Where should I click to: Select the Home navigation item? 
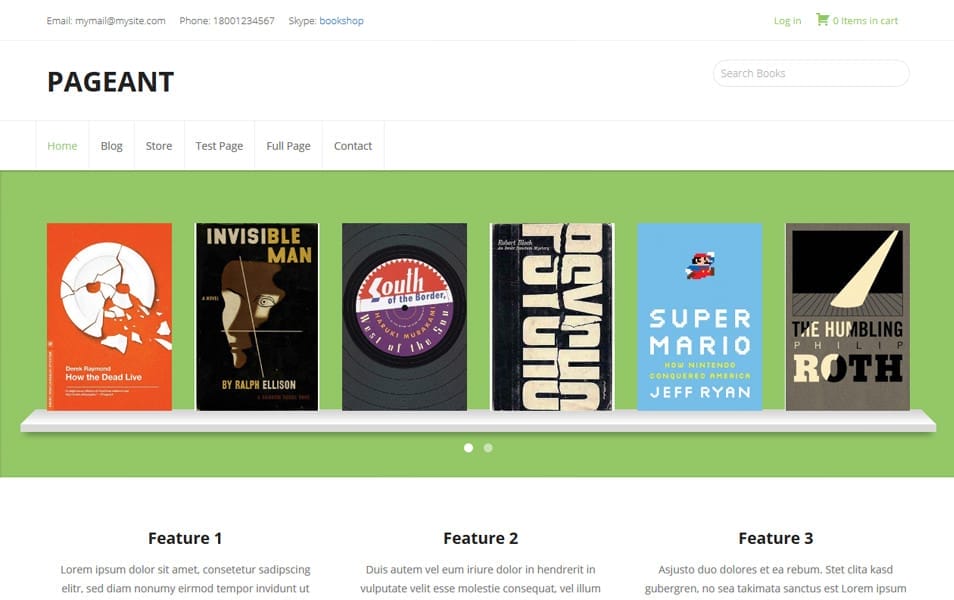click(62, 145)
